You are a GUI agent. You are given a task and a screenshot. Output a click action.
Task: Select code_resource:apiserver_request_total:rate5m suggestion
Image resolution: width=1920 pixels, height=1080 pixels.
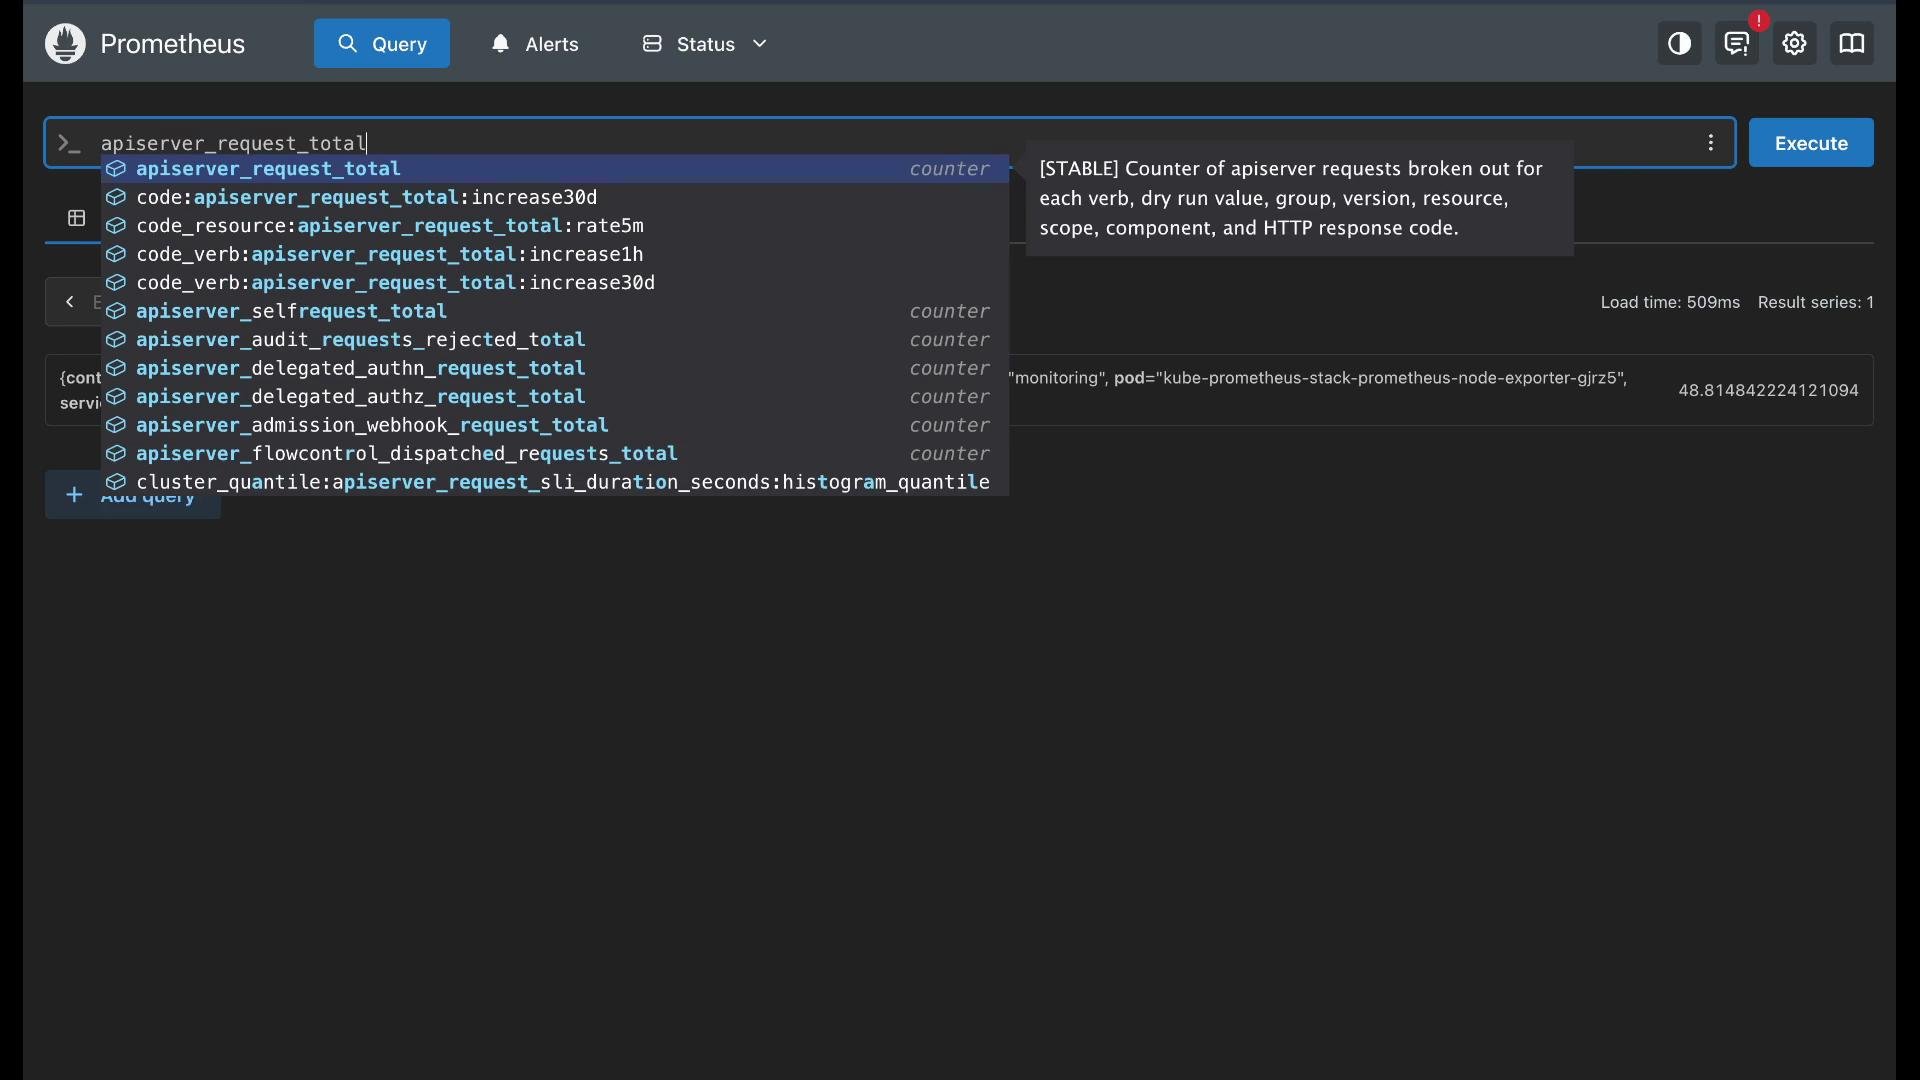pyautogui.click(x=555, y=226)
